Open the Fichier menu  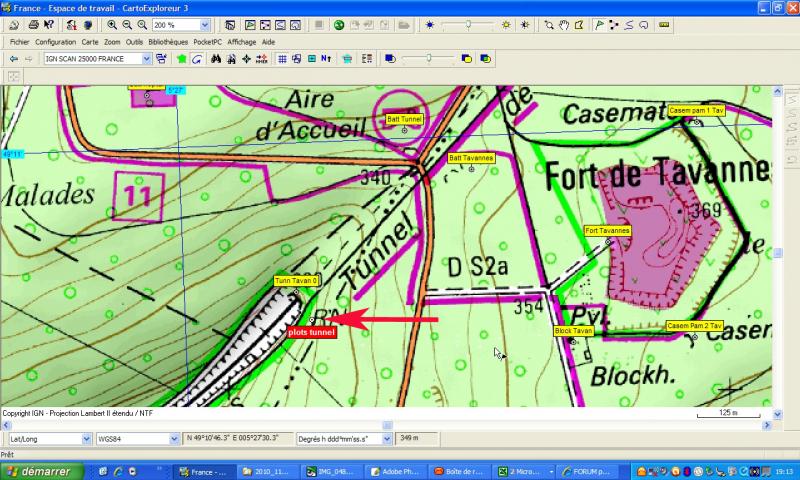[x=19, y=42]
